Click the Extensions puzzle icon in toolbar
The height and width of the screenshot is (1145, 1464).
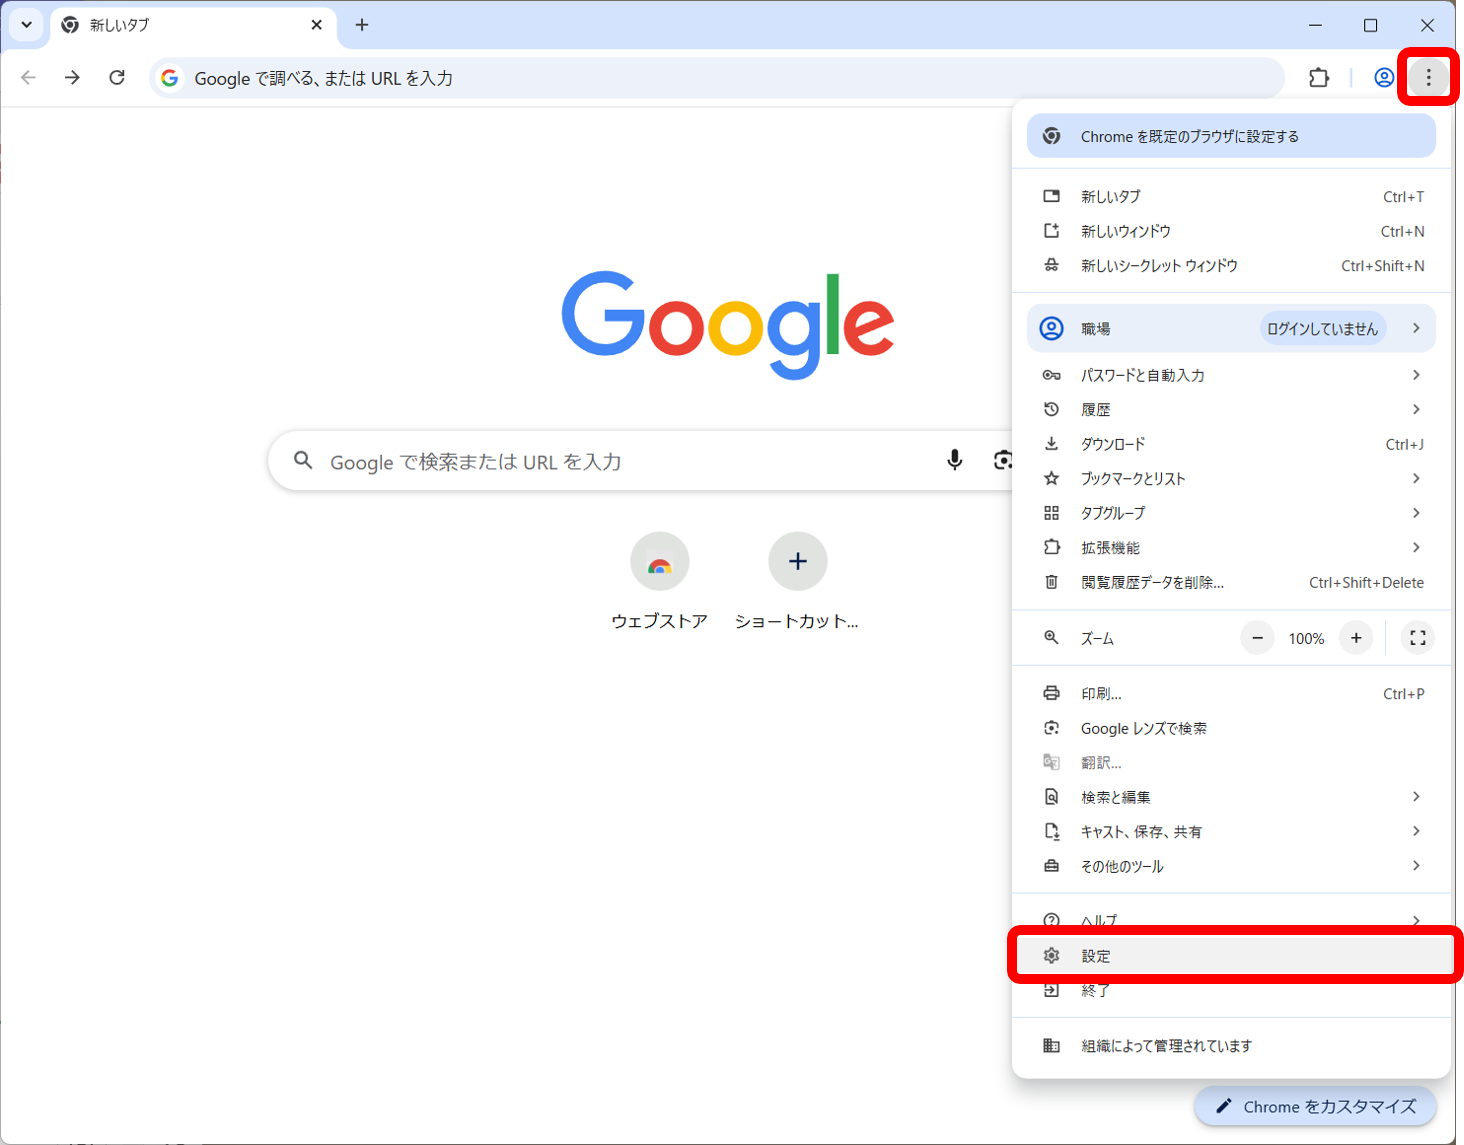1319,77
